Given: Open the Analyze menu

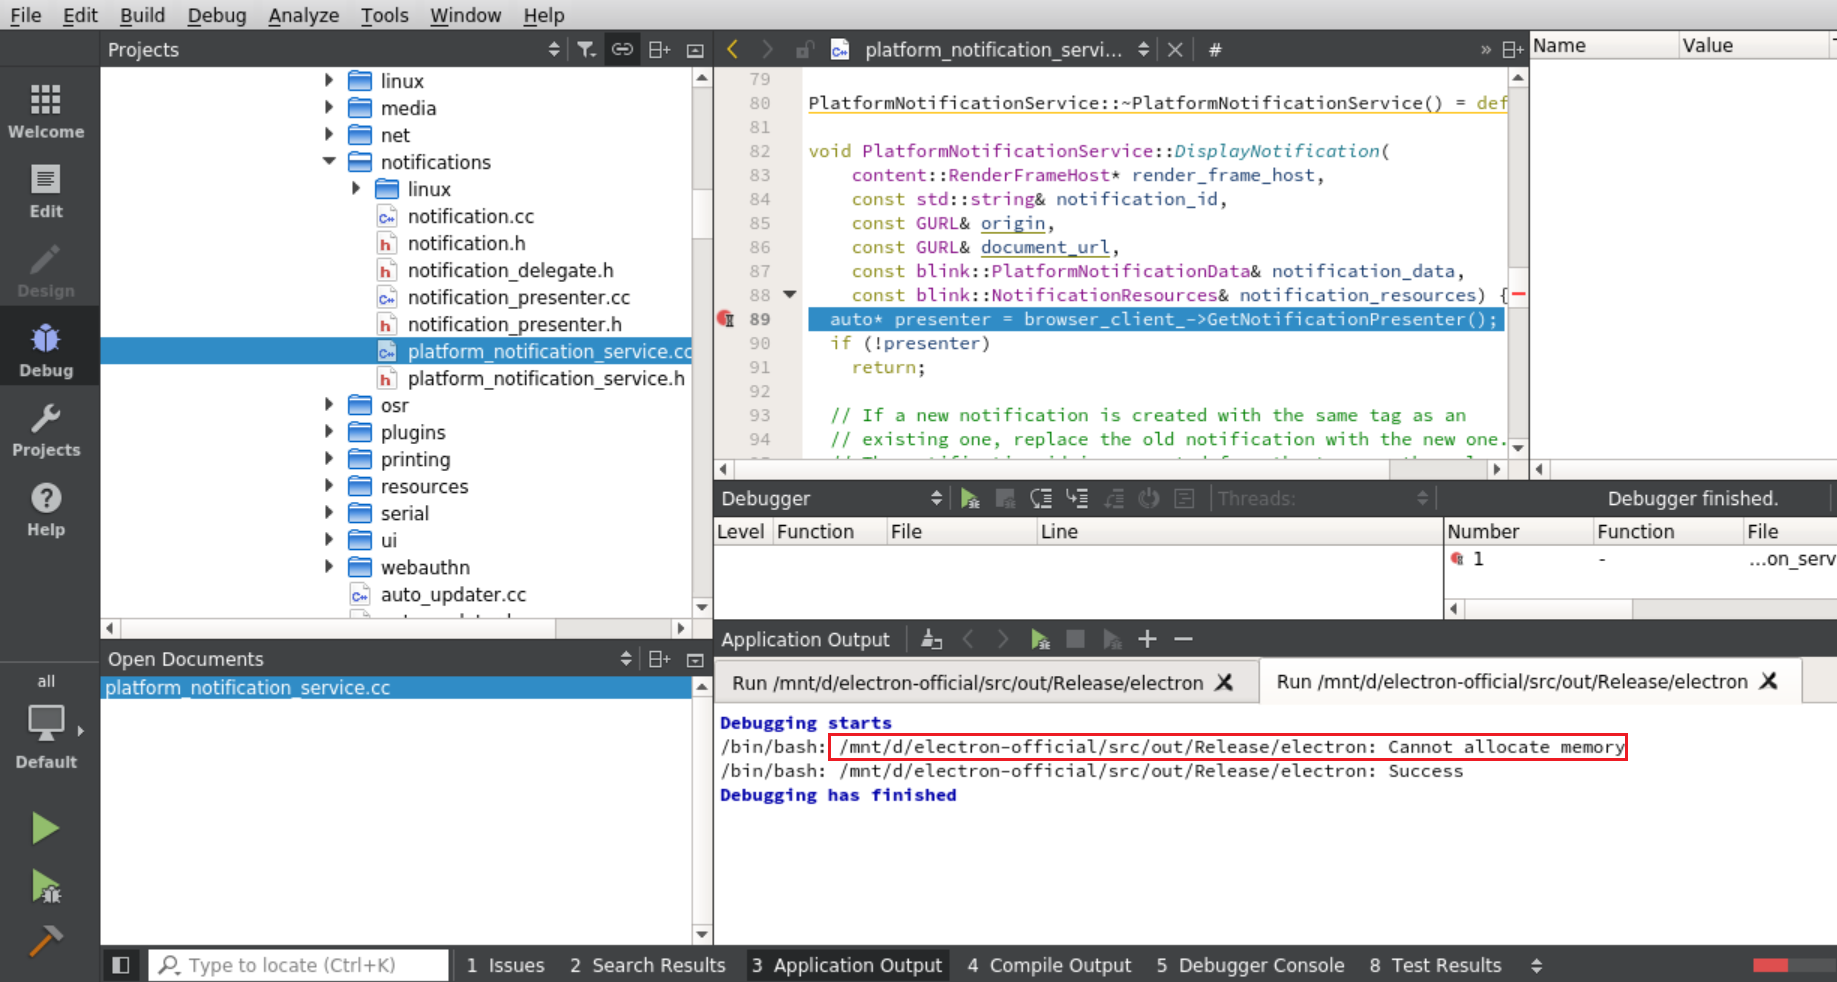Looking at the screenshot, I should point(303,15).
